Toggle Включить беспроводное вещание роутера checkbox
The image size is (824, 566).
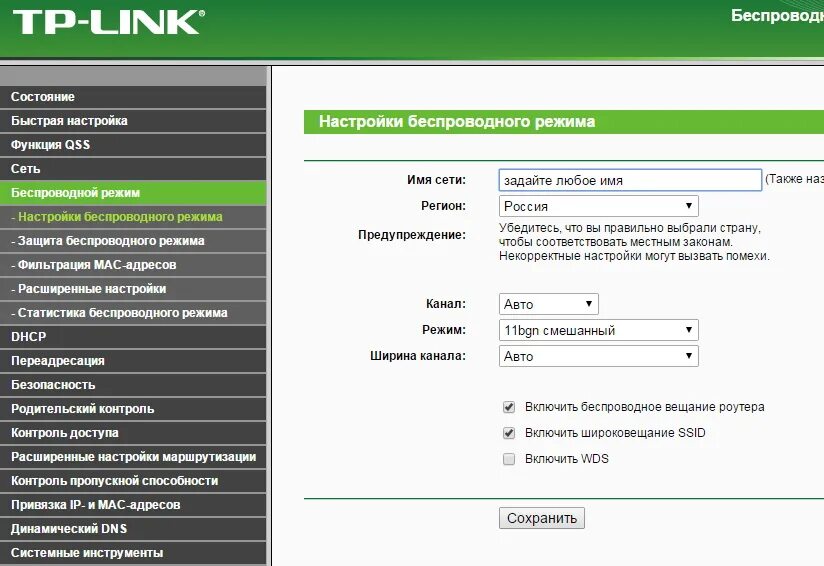[x=509, y=407]
